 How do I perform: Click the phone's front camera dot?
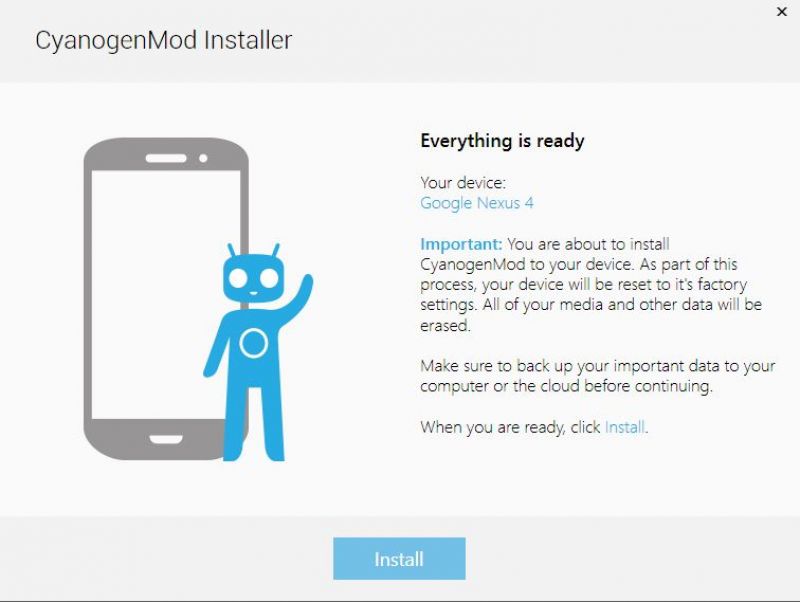pyautogui.click(x=203, y=158)
